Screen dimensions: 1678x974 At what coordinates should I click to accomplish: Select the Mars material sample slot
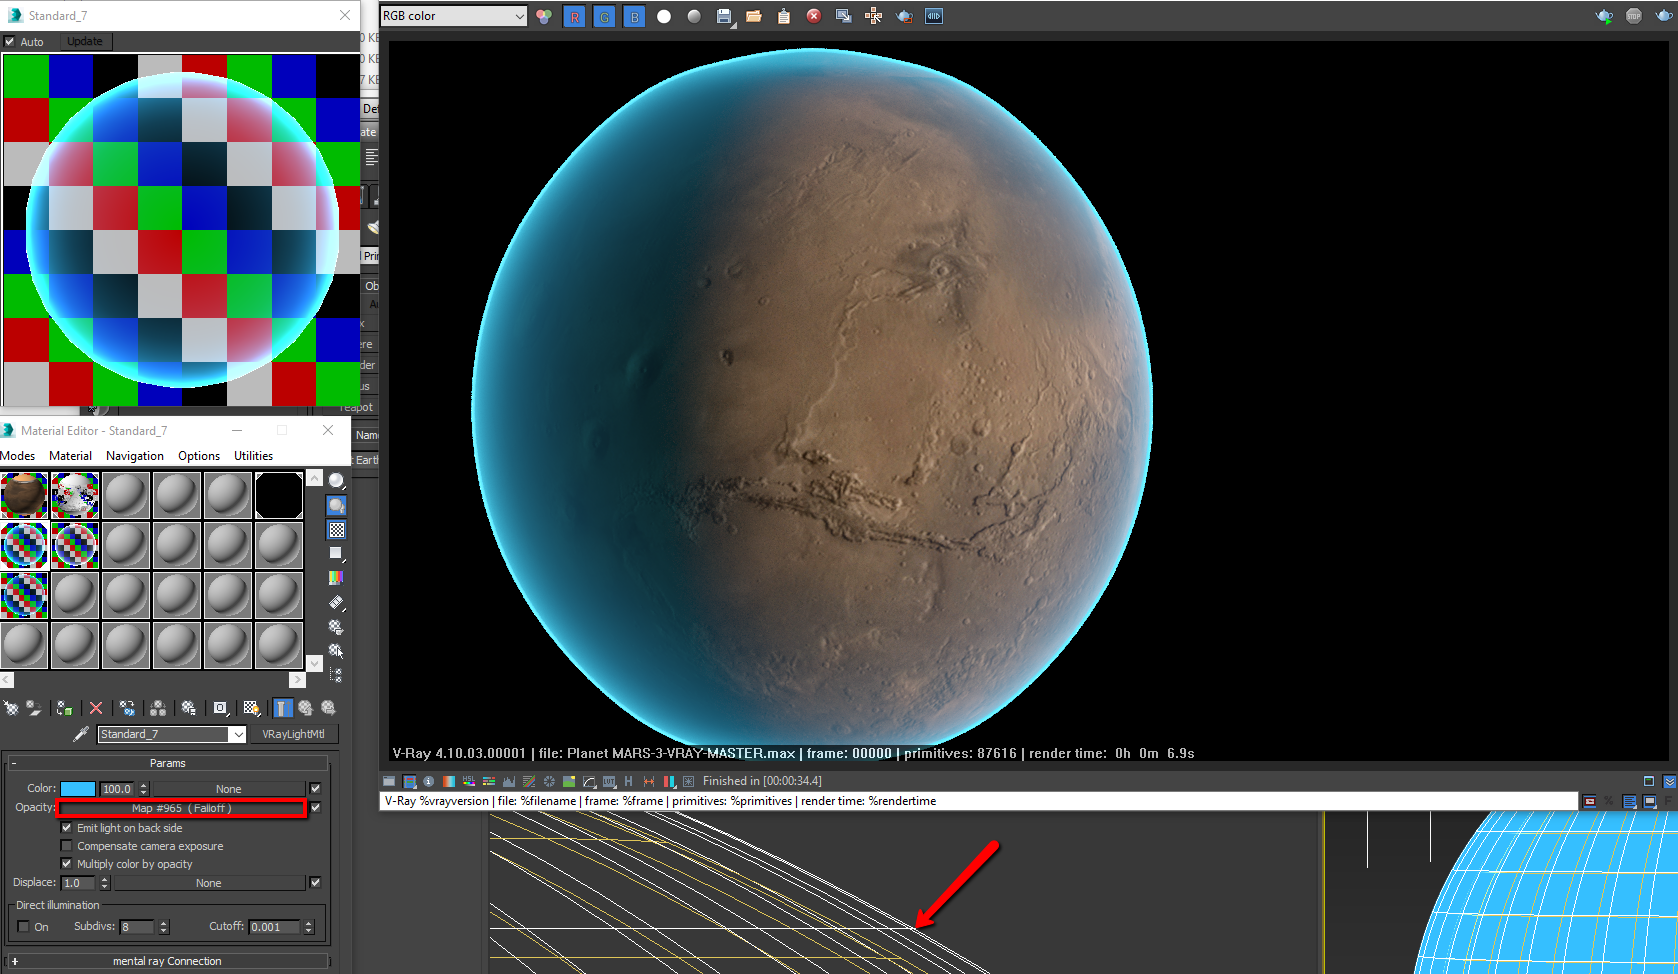24,495
